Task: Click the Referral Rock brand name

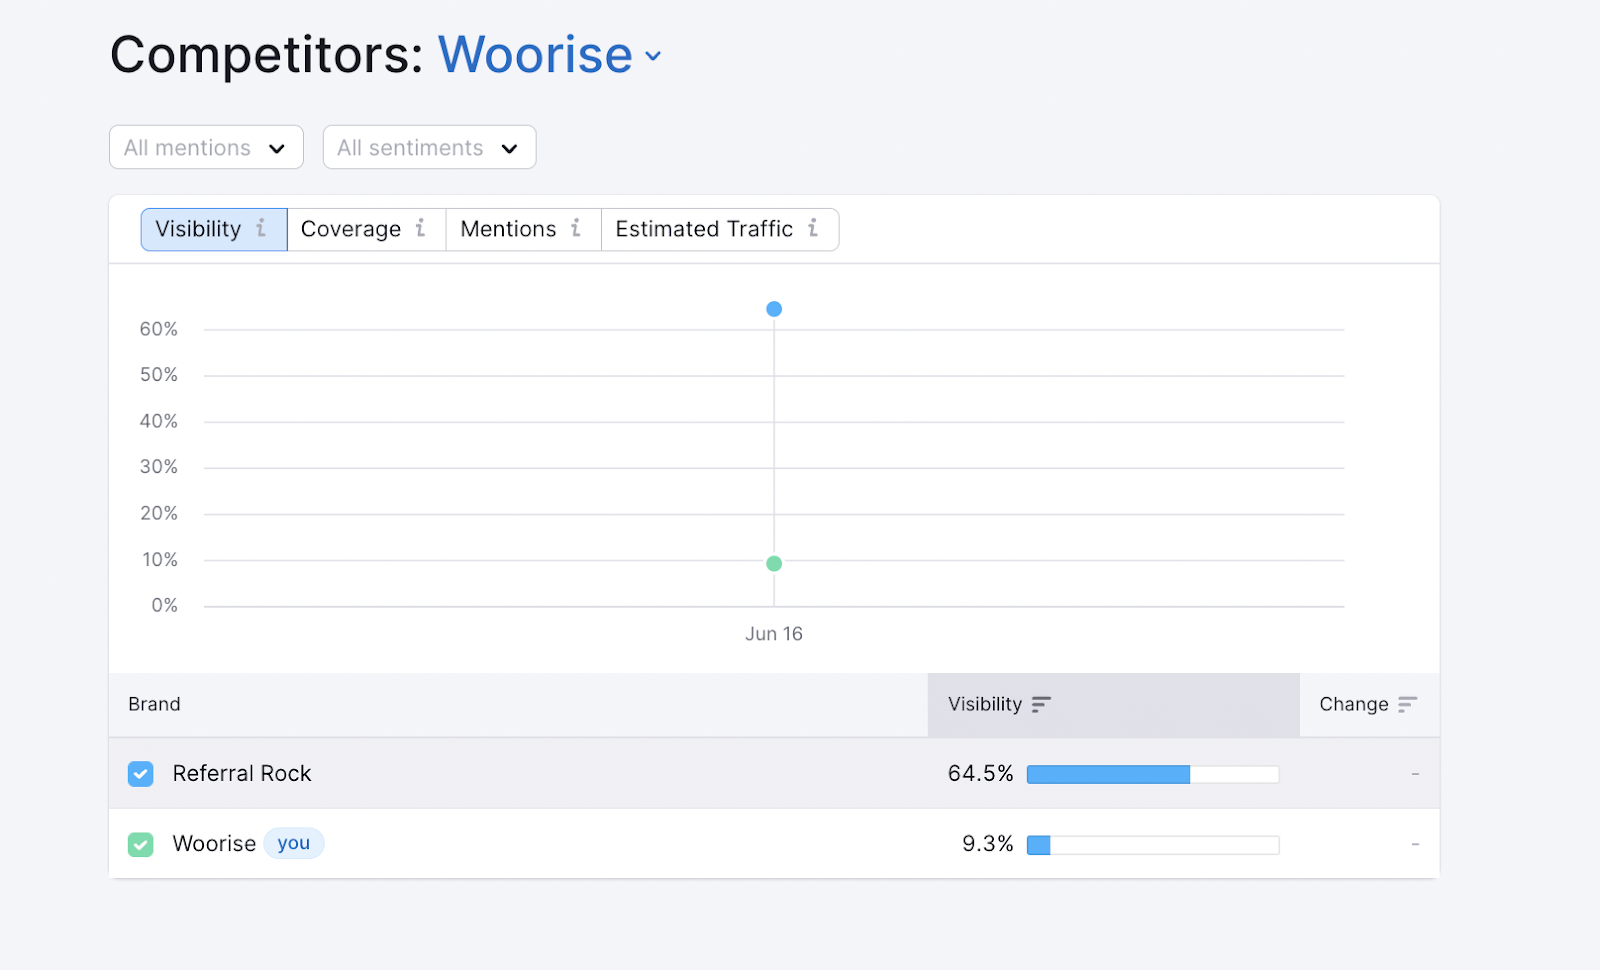Action: click(x=242, y=774)
